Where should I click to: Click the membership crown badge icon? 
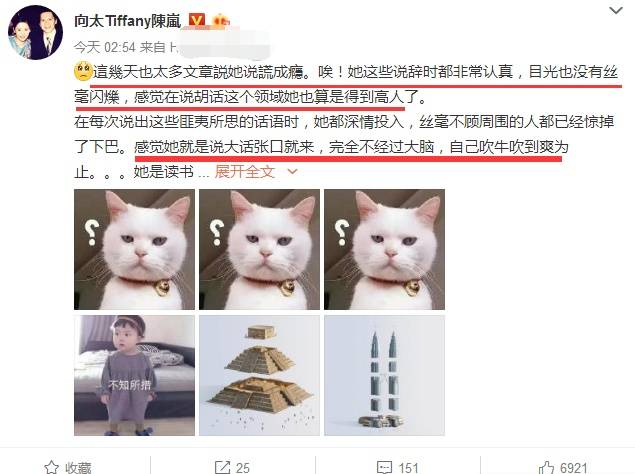click(x=221, y=21)
